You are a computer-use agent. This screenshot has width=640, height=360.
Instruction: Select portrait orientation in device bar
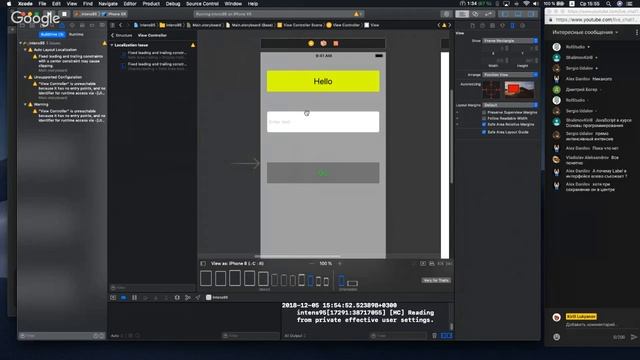tap(342, 280)
